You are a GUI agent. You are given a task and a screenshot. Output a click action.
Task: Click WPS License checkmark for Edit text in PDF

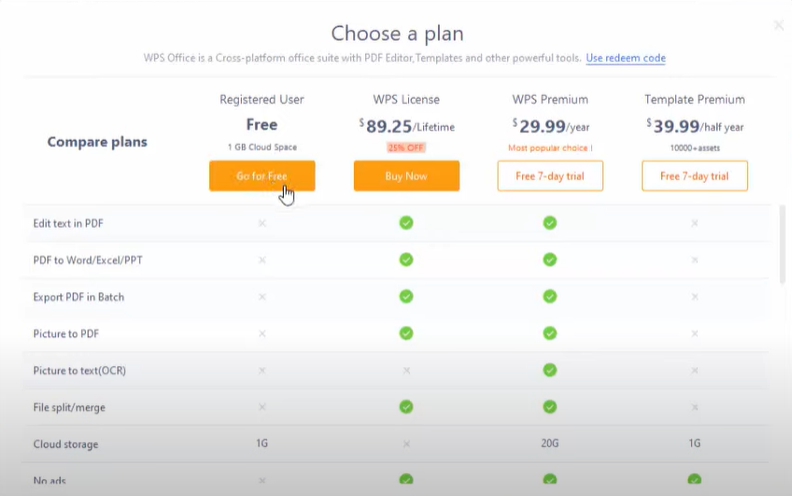pyautogui.click(x=406, y=222)
